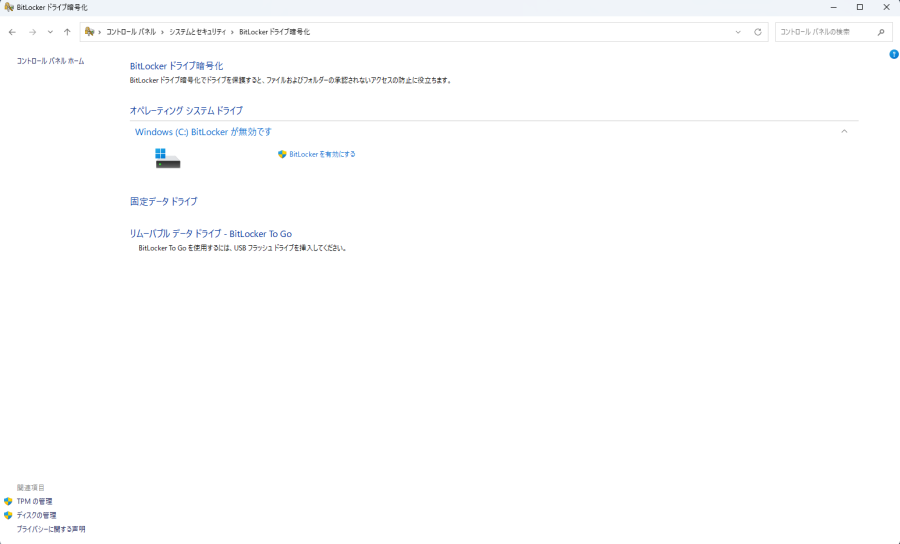Collapse the Windows (C:) drive section
Image resolution: width=900 pixels, height=544 pixels.
(844, 131)
